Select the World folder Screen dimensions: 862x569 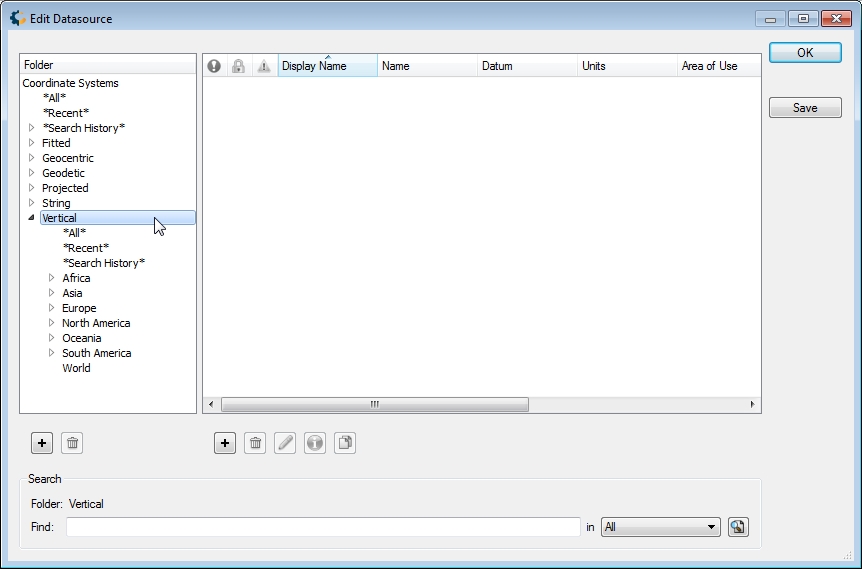[x=76, y=368]
